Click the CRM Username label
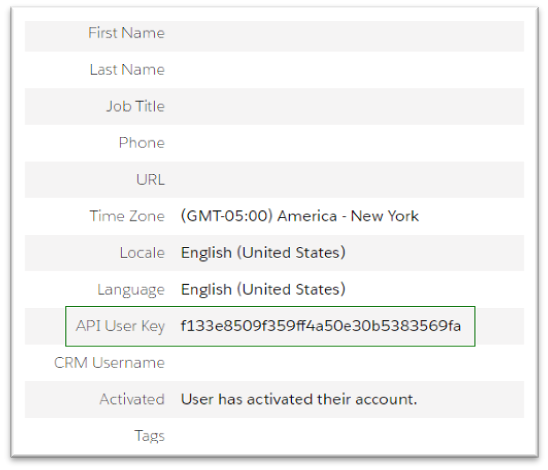 pos(109,363)
